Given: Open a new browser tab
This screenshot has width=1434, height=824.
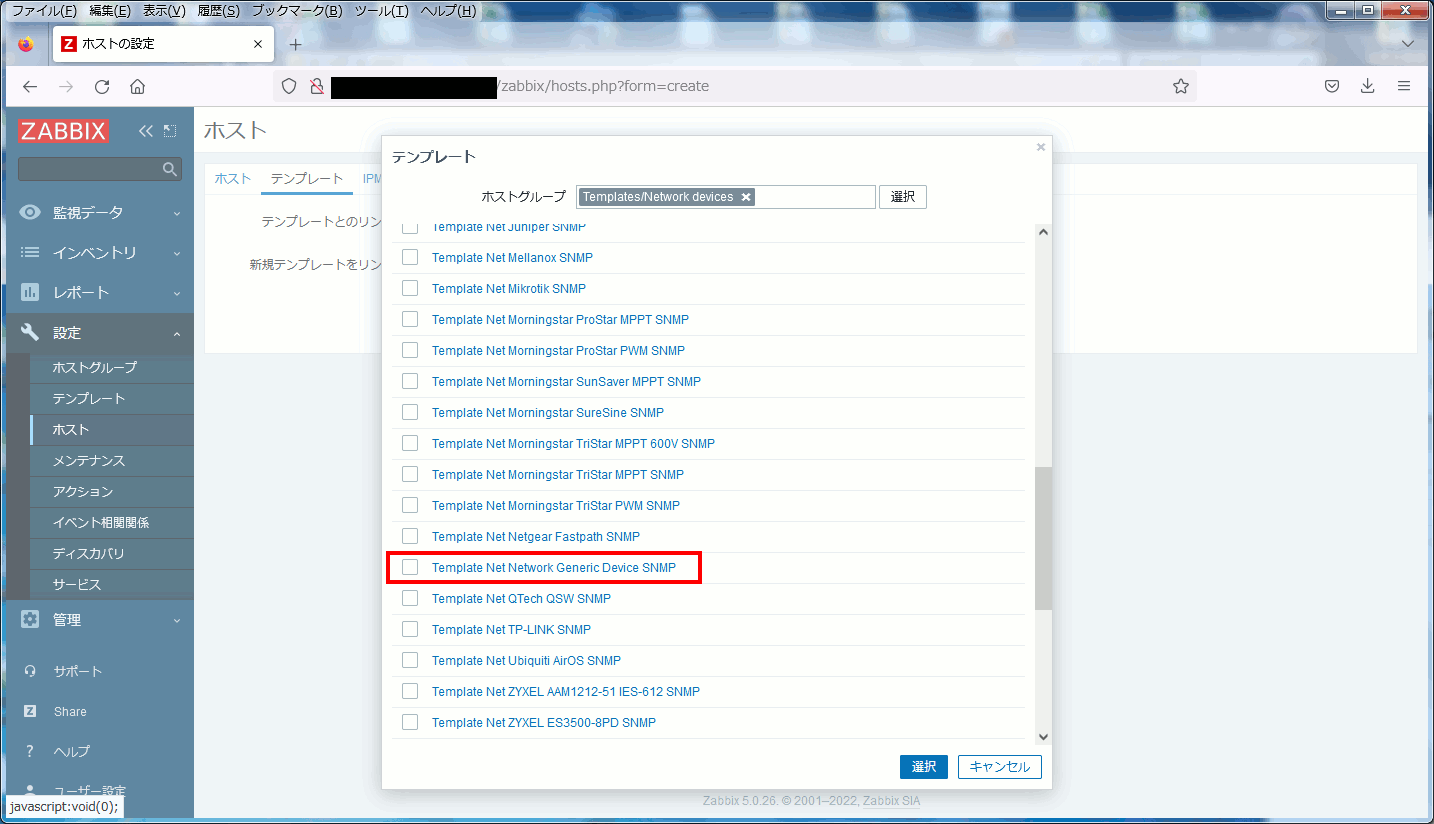Looking at the screenshot, I should 295,44.
